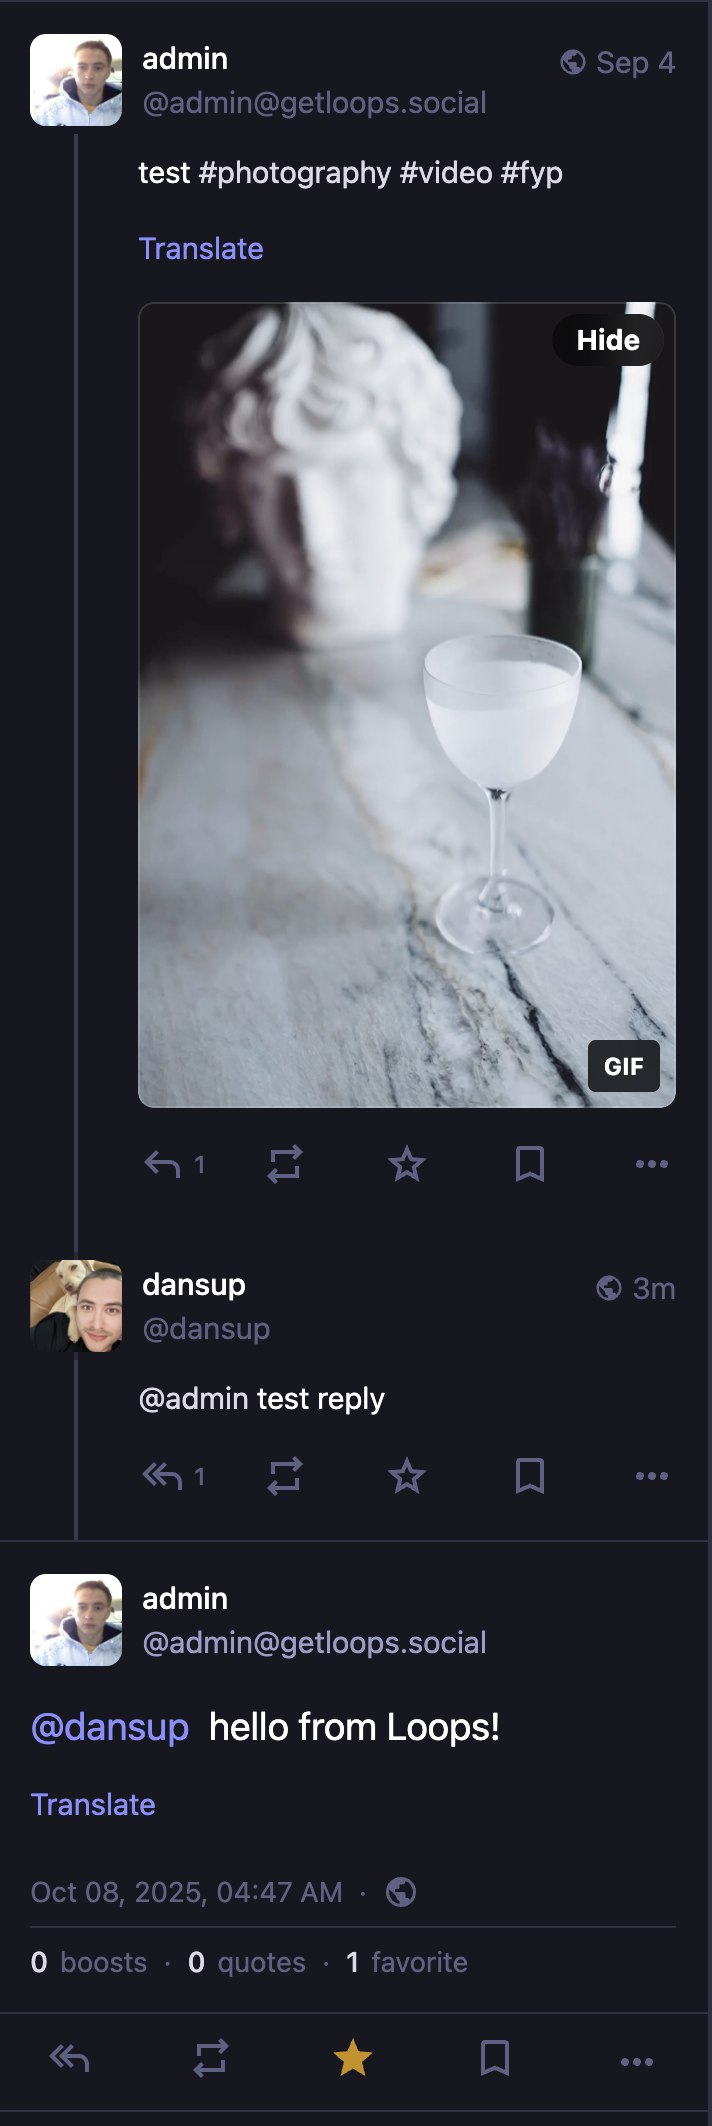Boost dansup's test reply
This screenshot has width=712, height=2126.
(285, 1476)
